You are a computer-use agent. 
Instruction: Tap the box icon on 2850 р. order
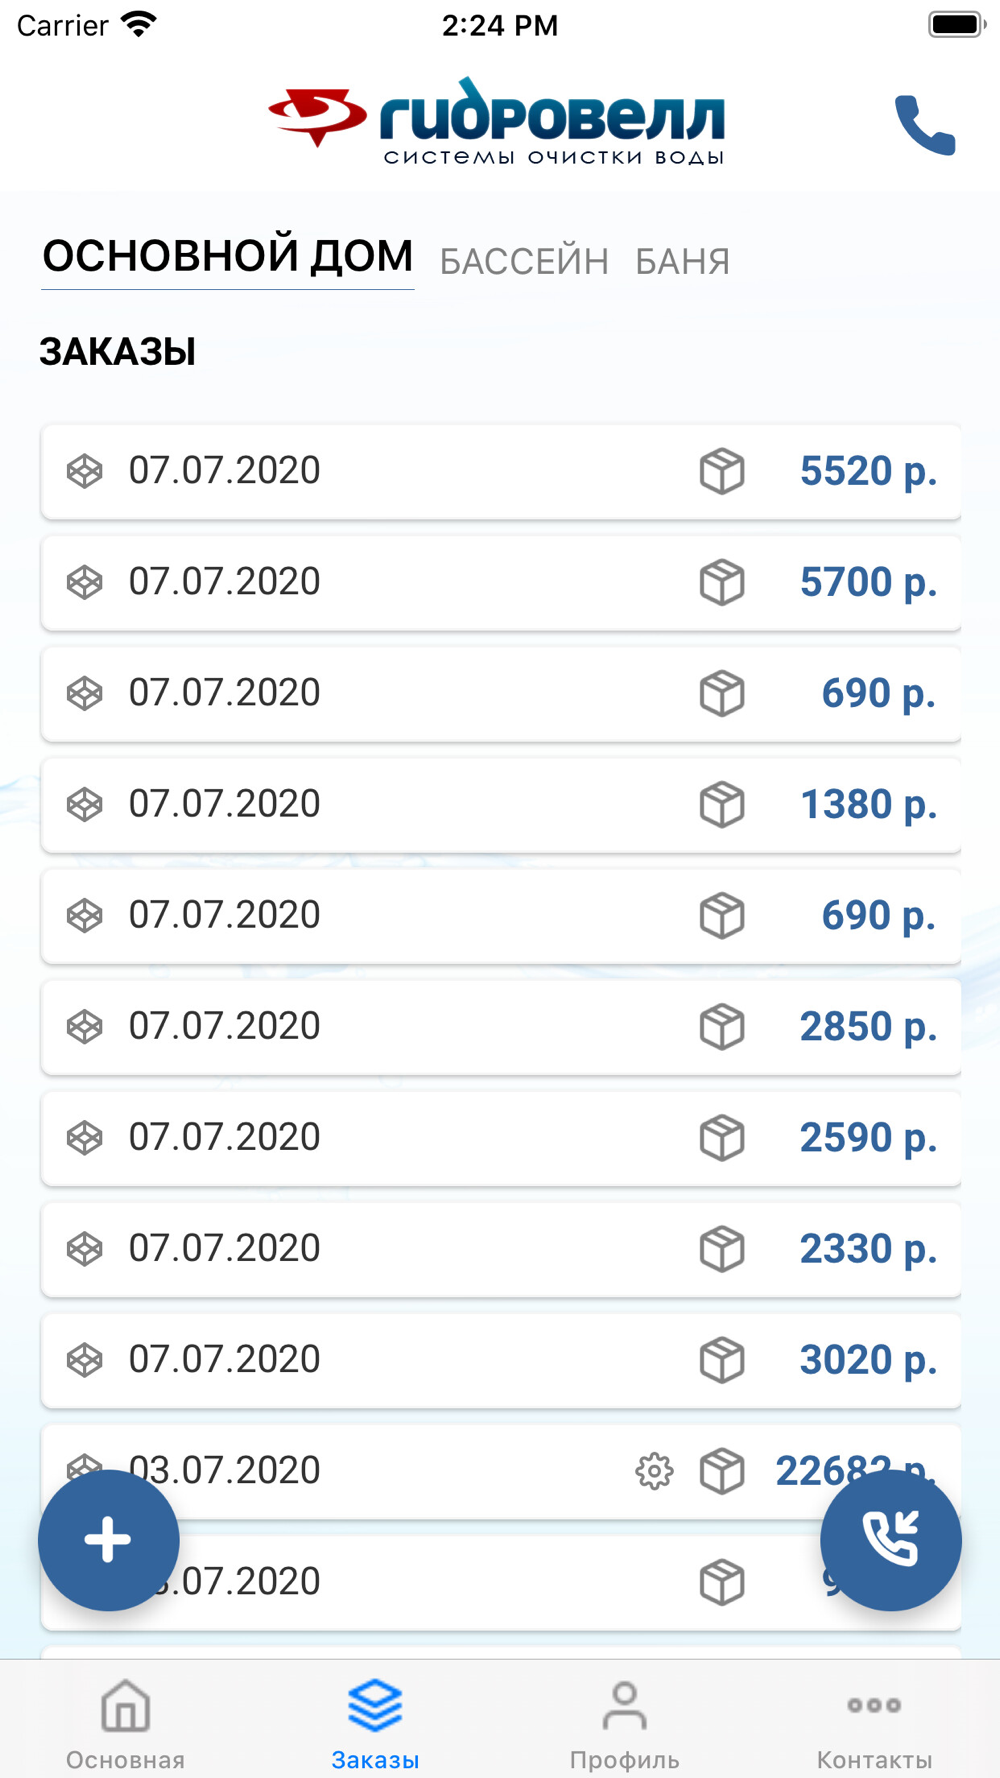pos(722,1027)
